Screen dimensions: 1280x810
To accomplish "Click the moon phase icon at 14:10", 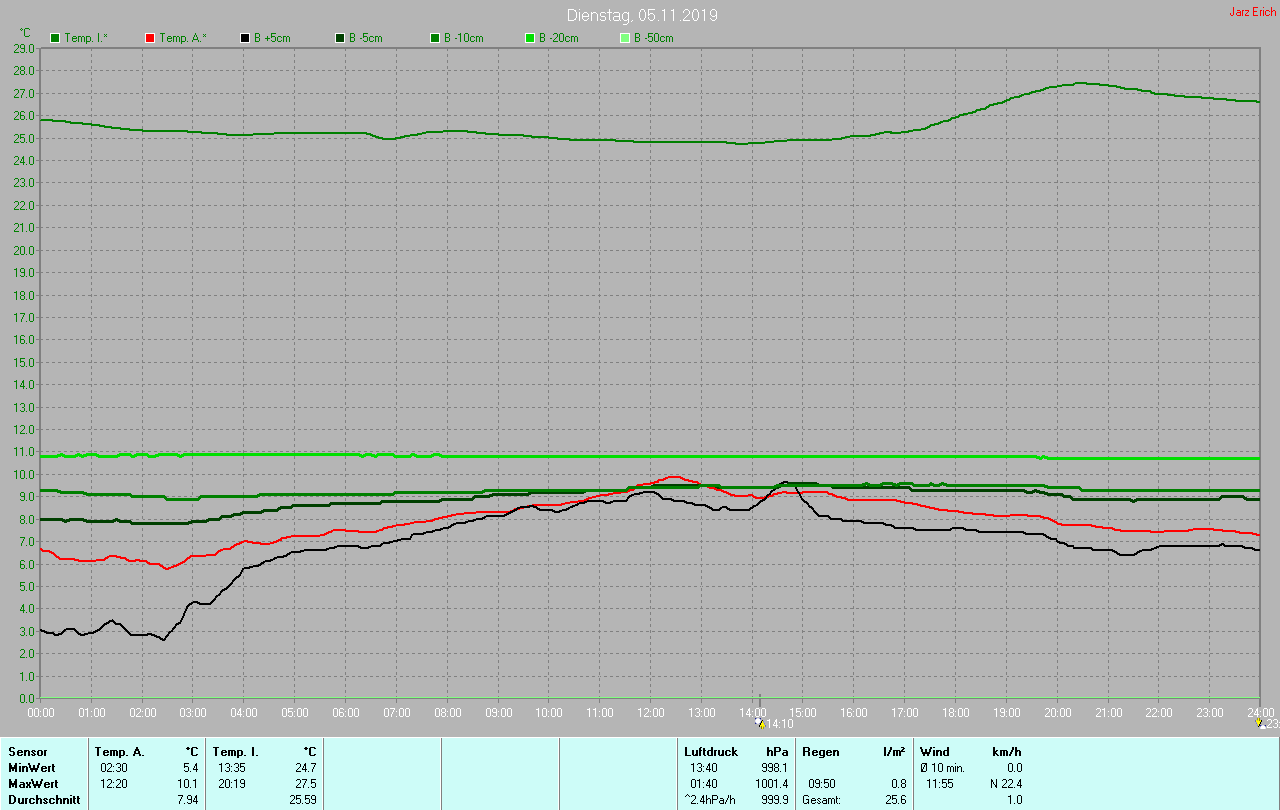I will (x=761, y=723).
